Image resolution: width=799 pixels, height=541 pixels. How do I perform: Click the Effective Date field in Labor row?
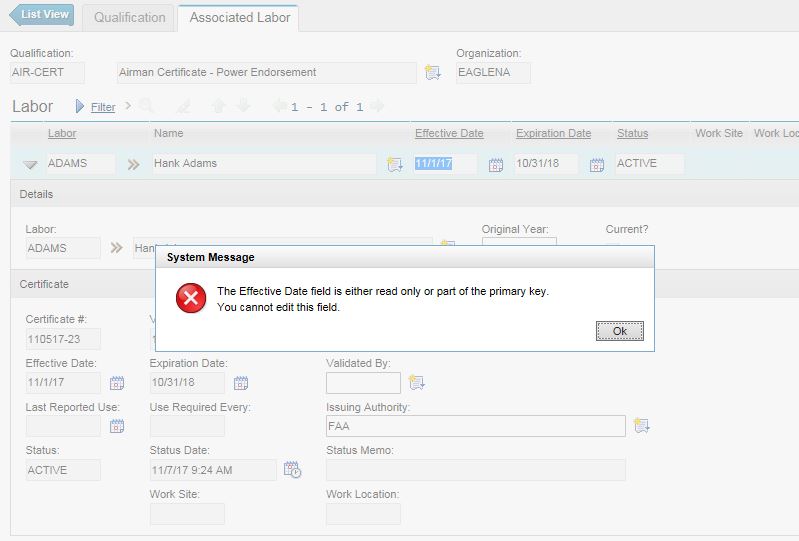pyautogui.click(x=445, y=164)
